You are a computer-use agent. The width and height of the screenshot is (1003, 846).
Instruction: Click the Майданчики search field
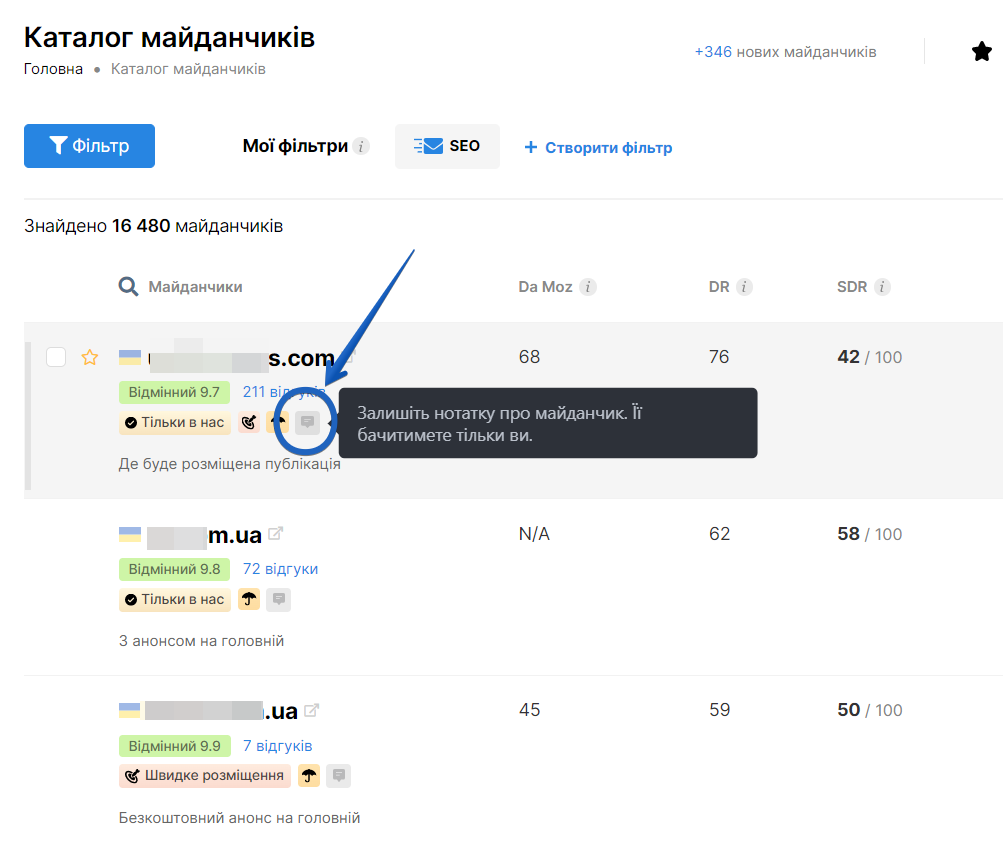tap(195, 287)
